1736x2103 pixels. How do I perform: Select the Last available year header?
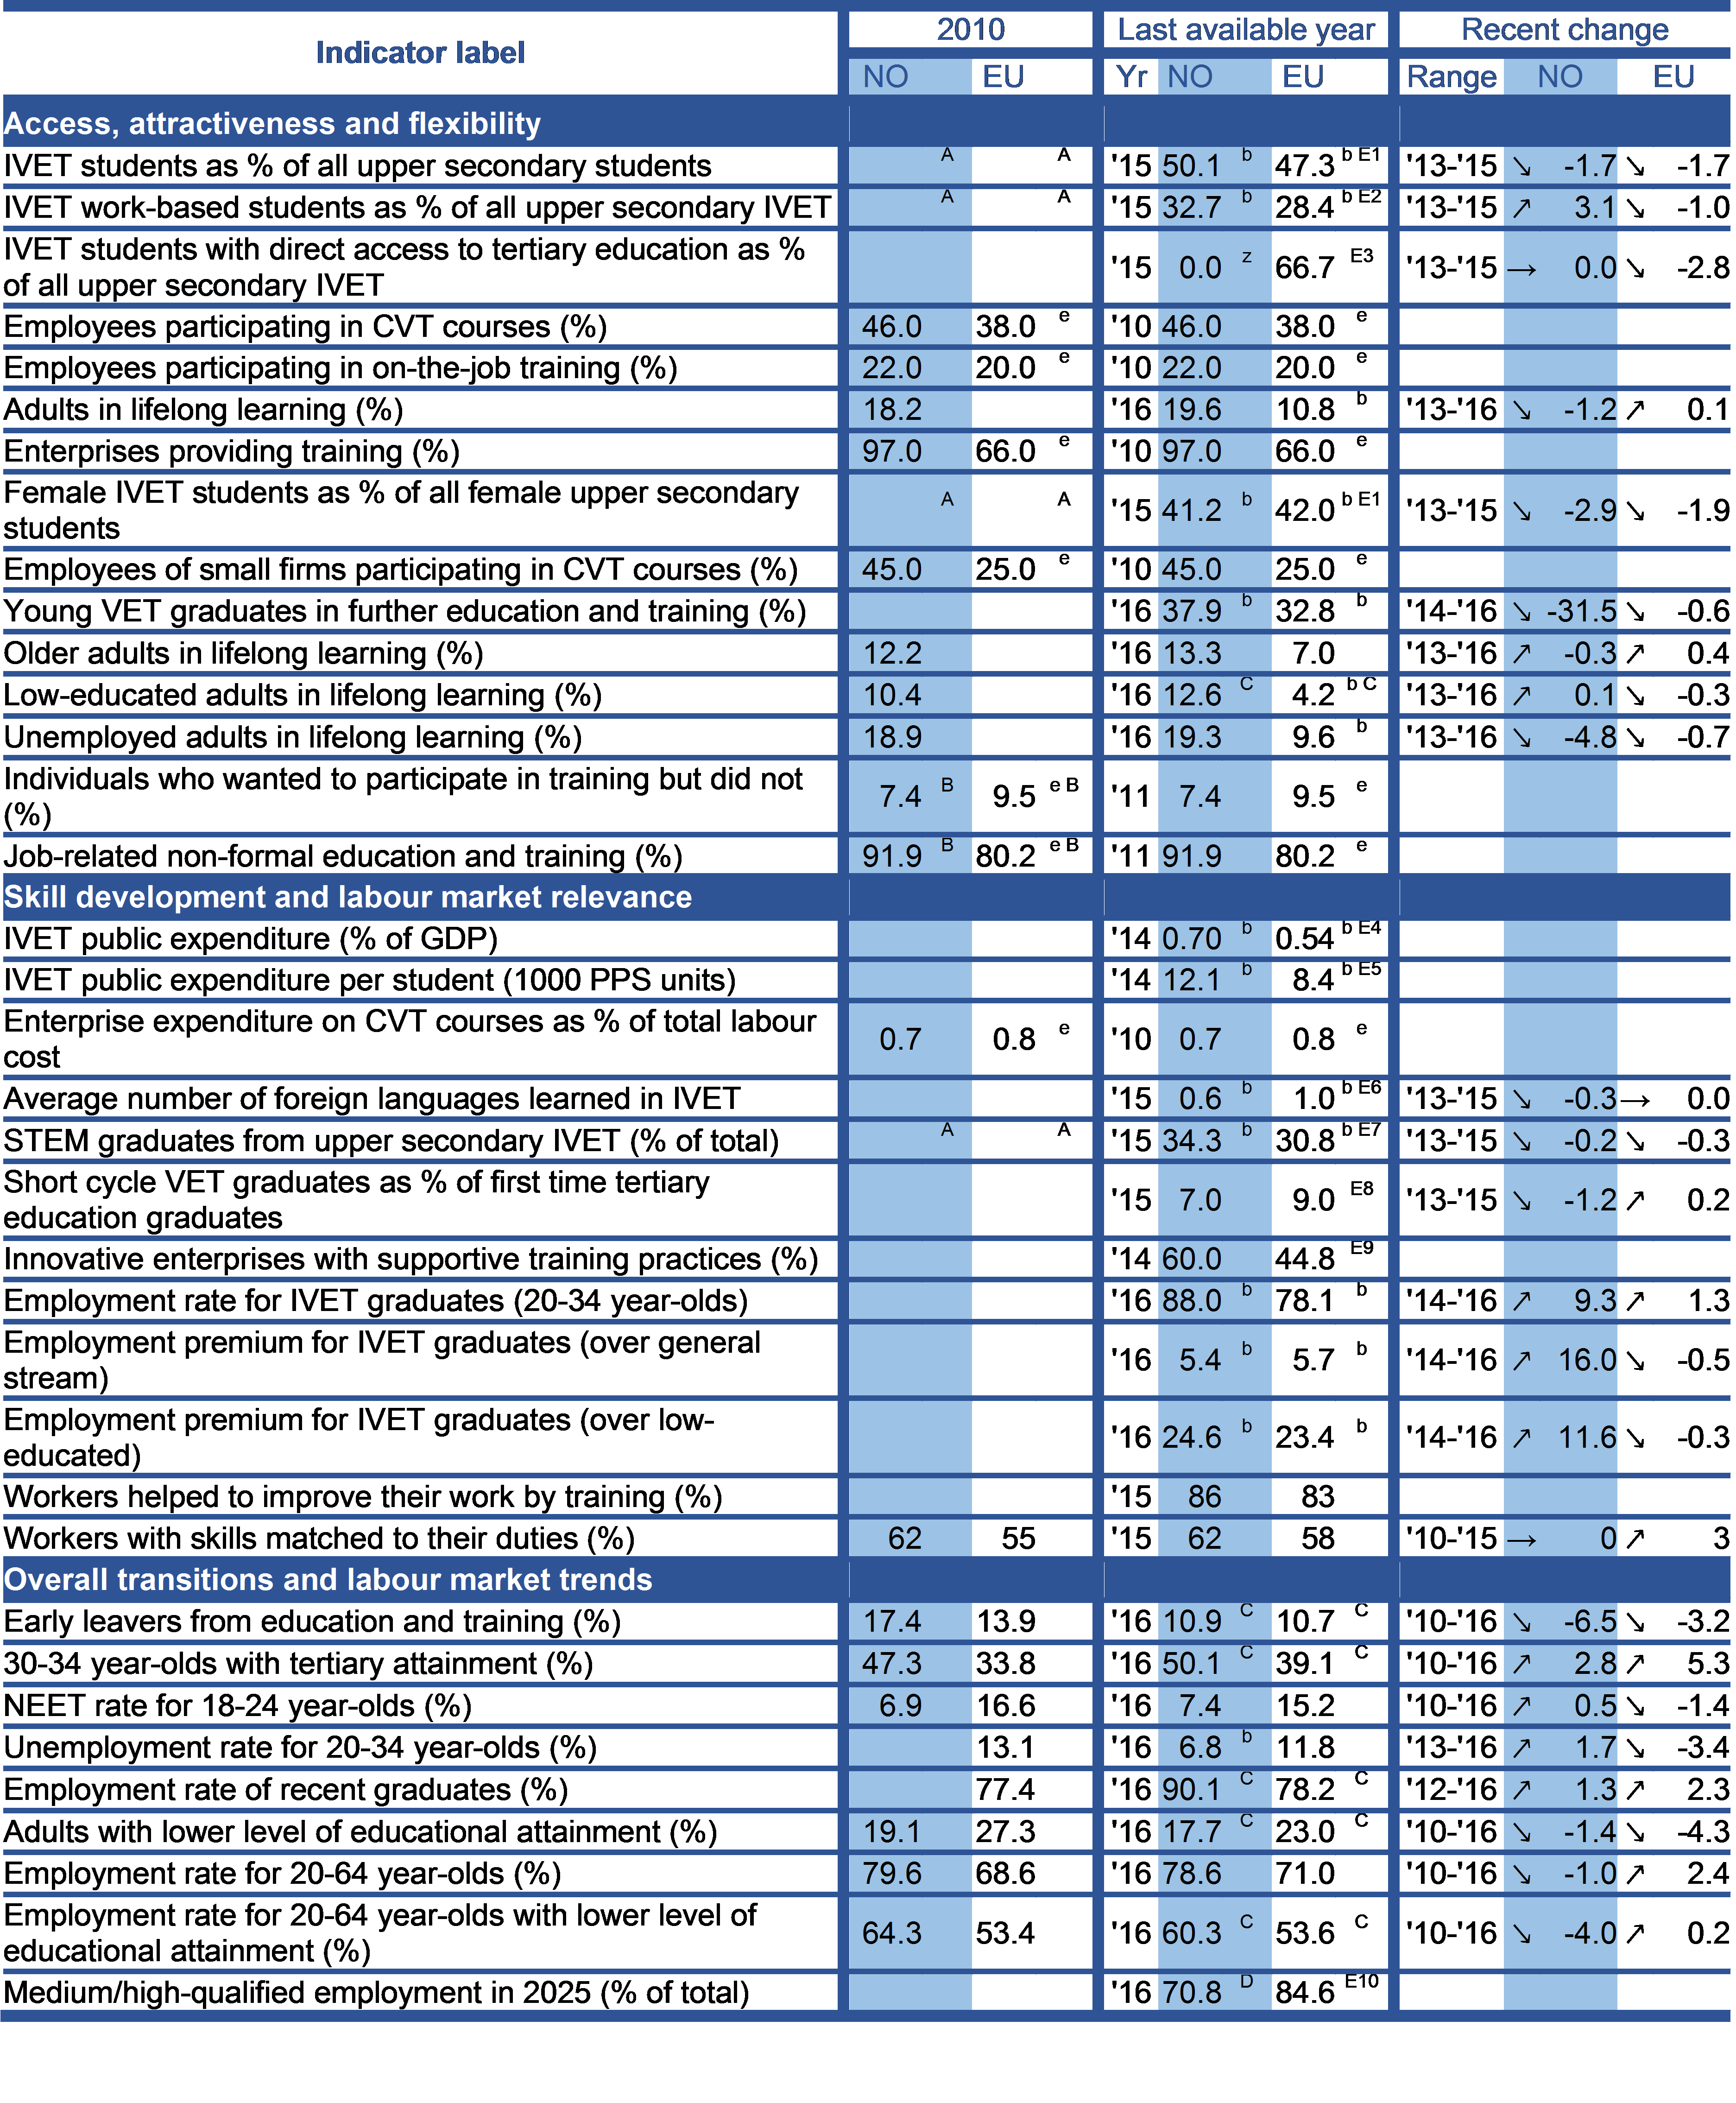tap(1246, 30)
